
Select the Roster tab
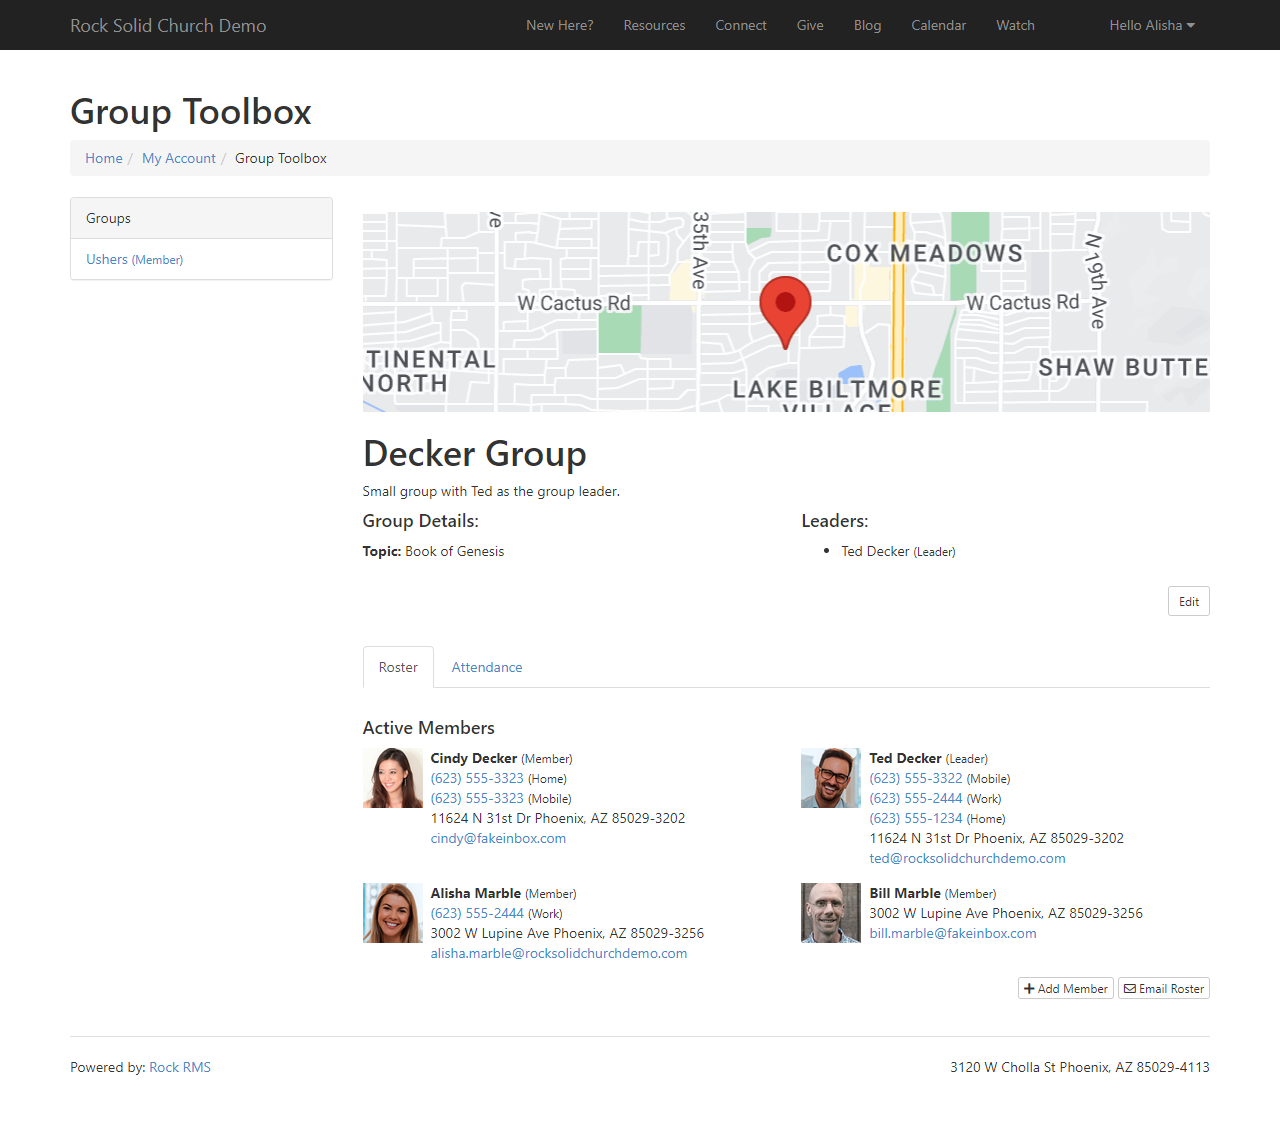pos(398,667)
